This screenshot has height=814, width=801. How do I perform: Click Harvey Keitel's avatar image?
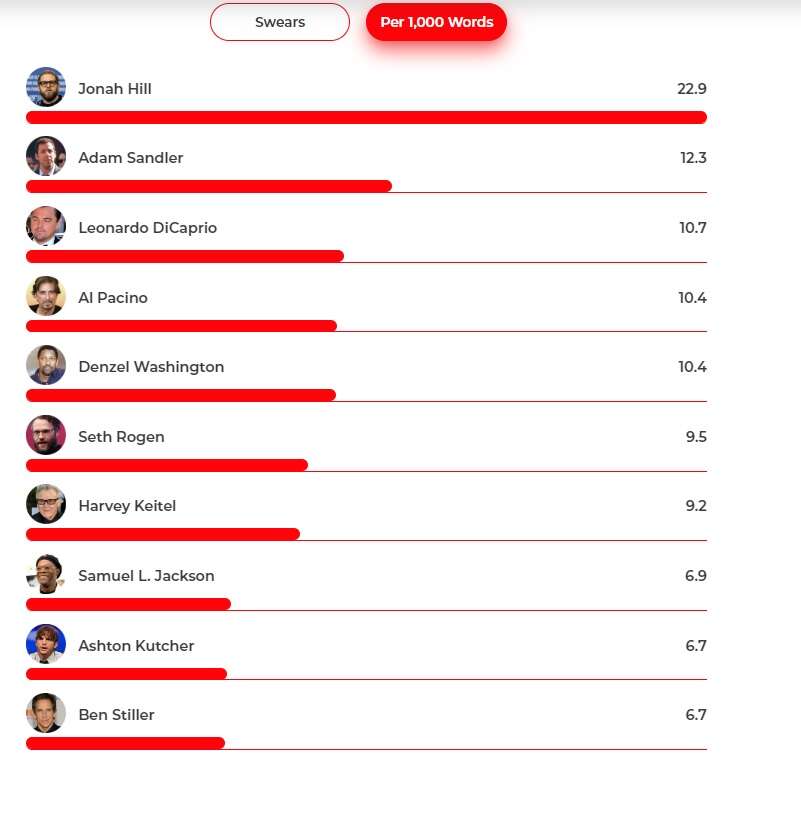46,505
